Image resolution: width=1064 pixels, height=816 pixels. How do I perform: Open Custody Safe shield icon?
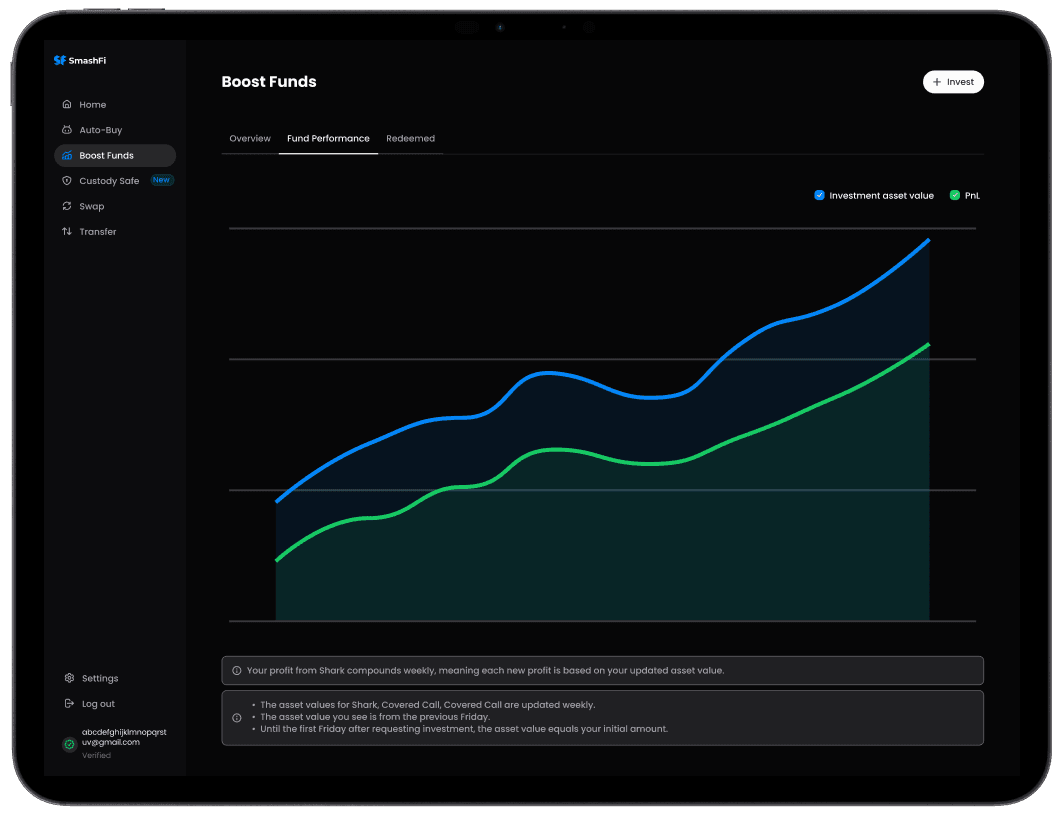coord(66,180)
